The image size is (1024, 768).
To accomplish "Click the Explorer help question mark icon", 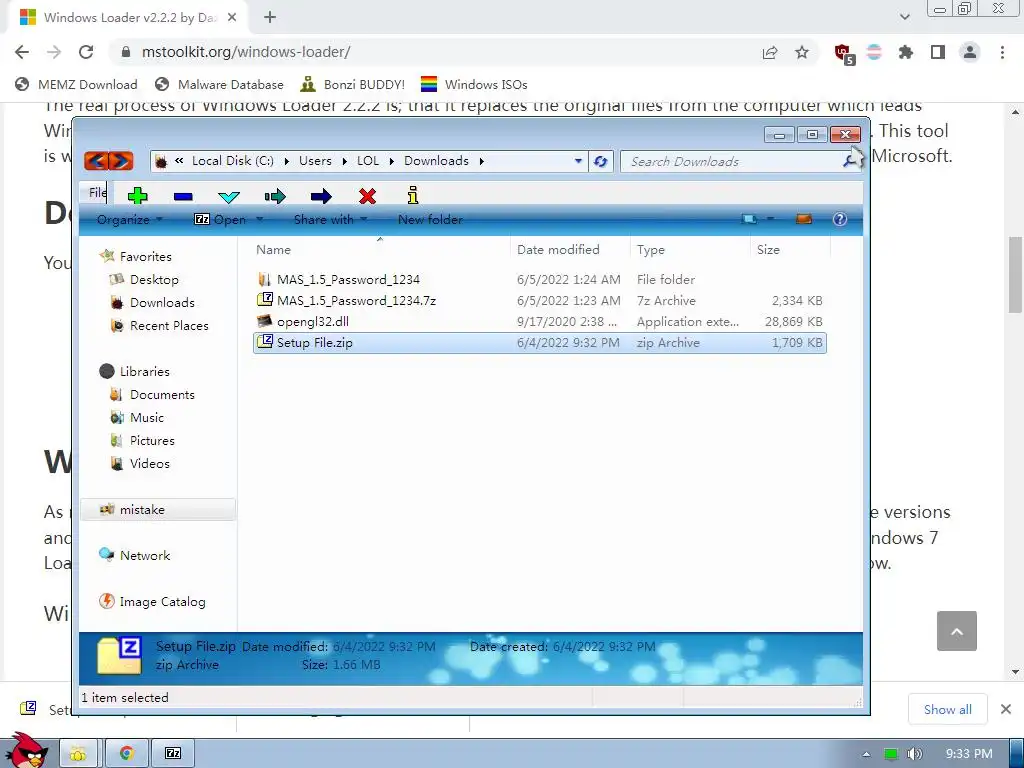I will coord(840,219).
